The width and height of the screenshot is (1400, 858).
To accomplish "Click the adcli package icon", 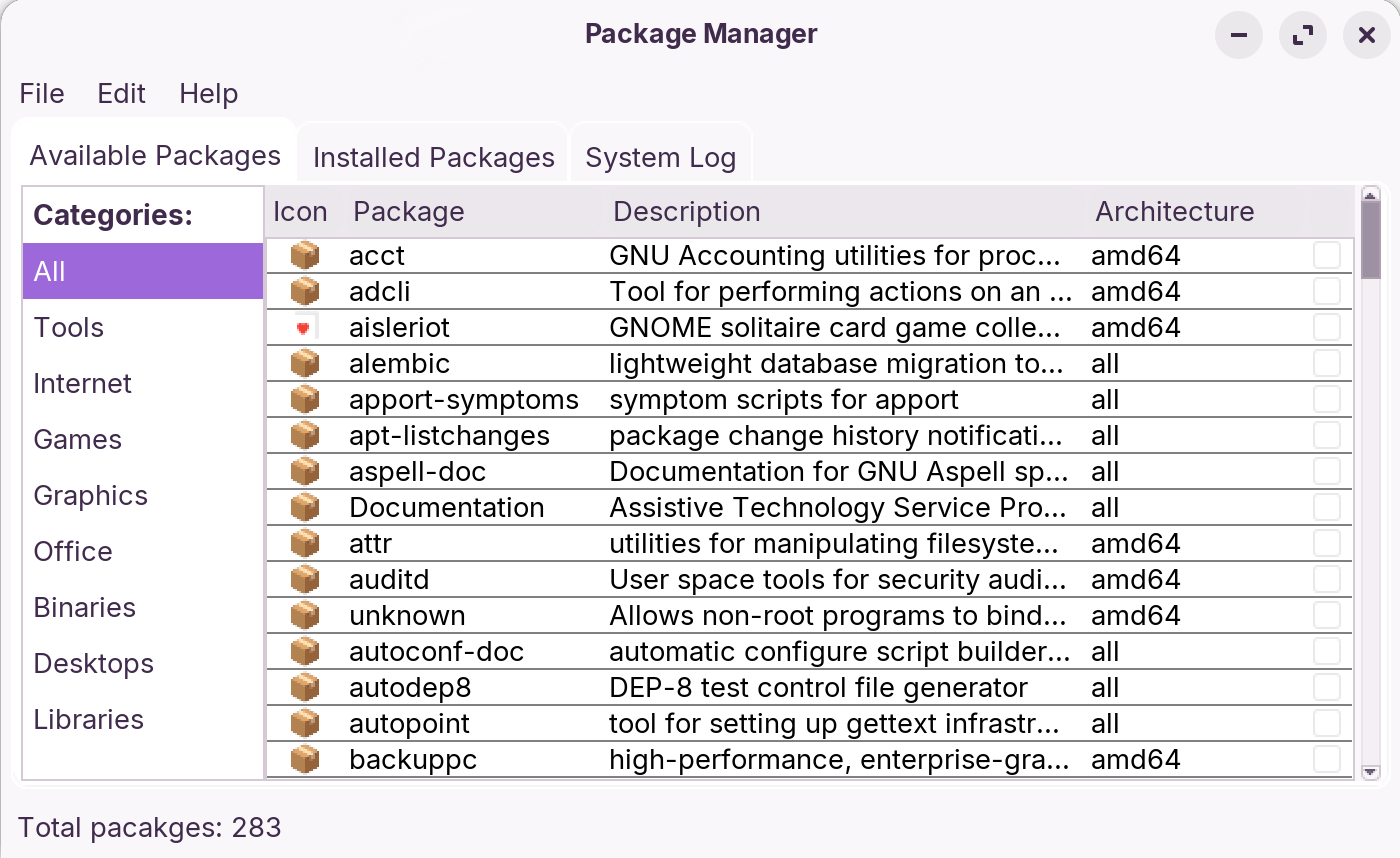I will (303, 291).
